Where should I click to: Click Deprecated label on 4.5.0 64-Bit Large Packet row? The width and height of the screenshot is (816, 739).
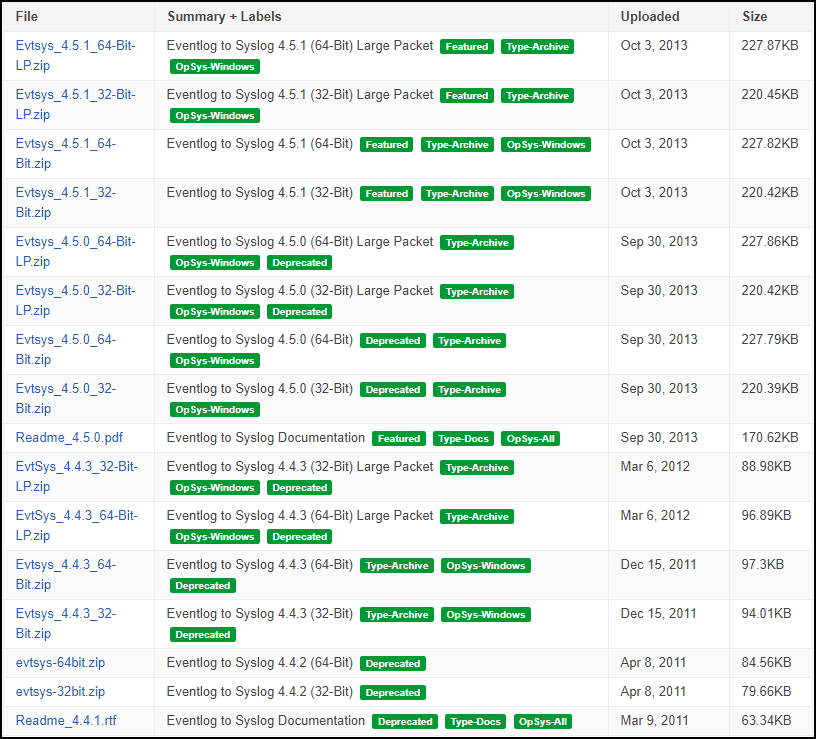tap(300, 263)
